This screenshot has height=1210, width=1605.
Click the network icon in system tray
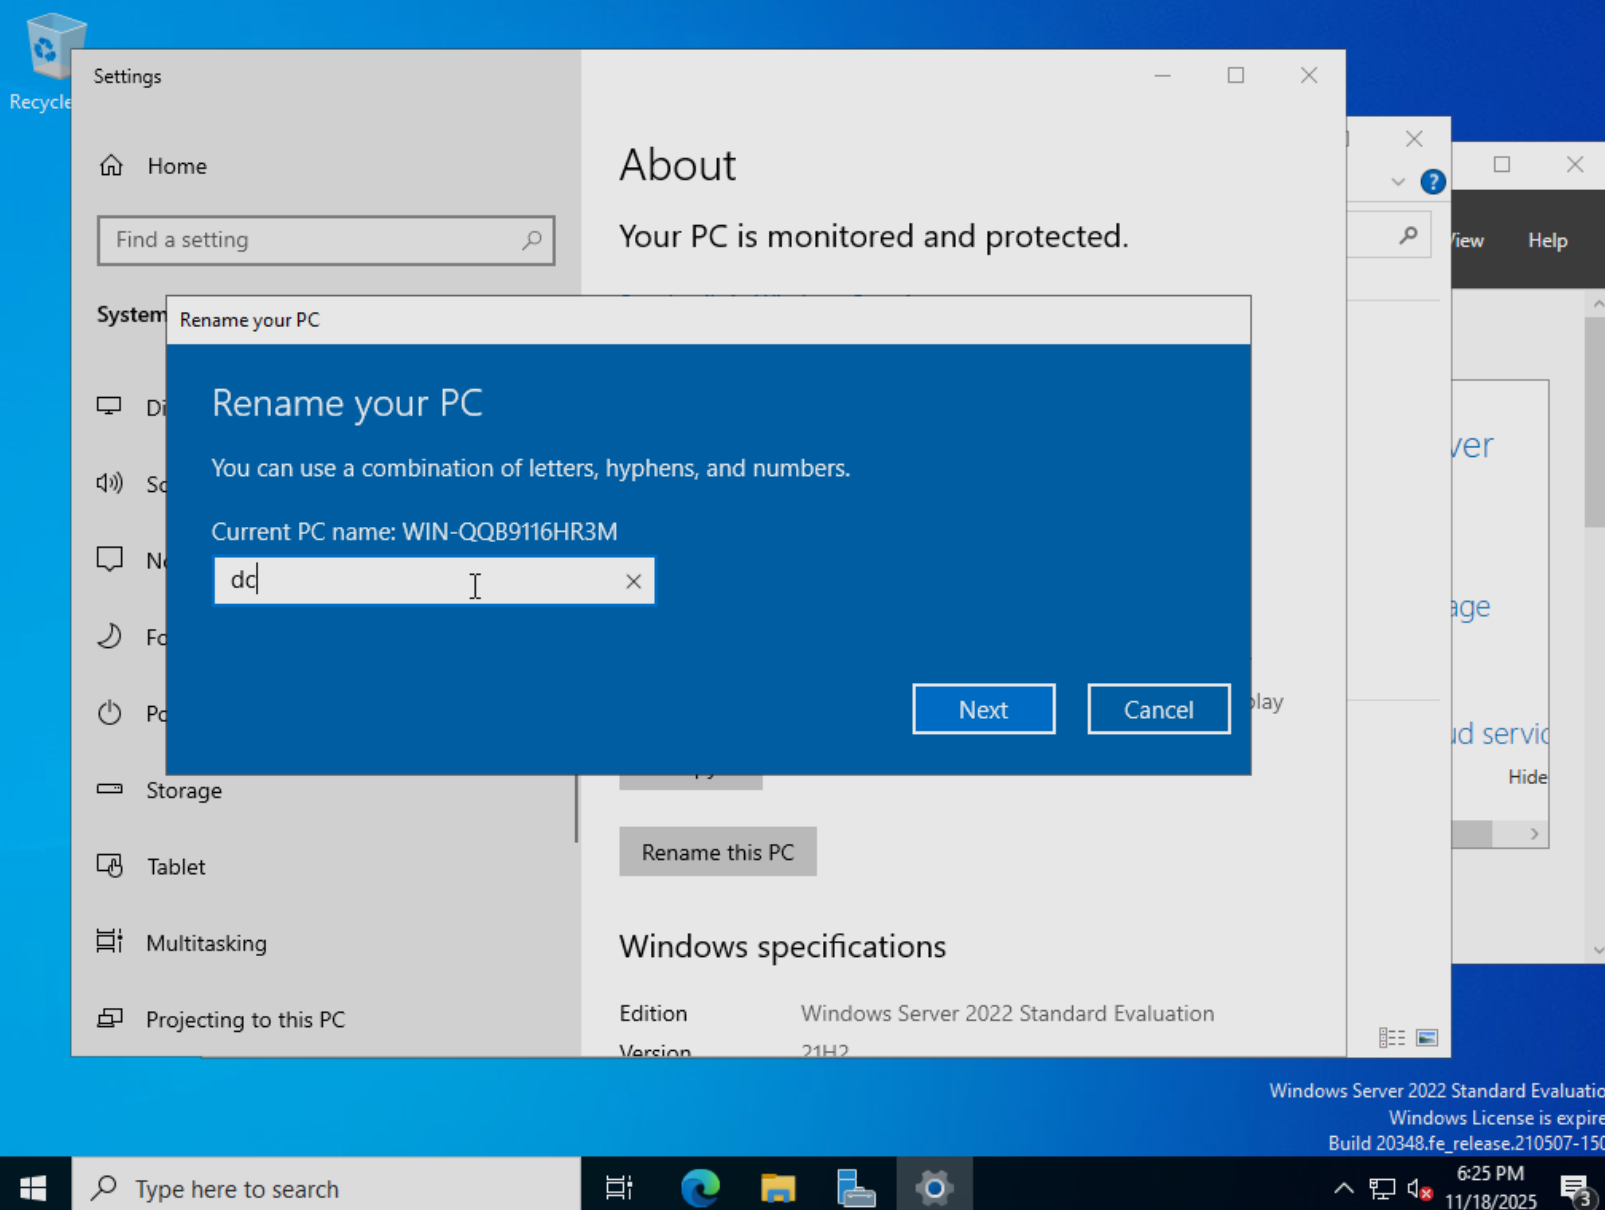[x=1382, y=1188]
